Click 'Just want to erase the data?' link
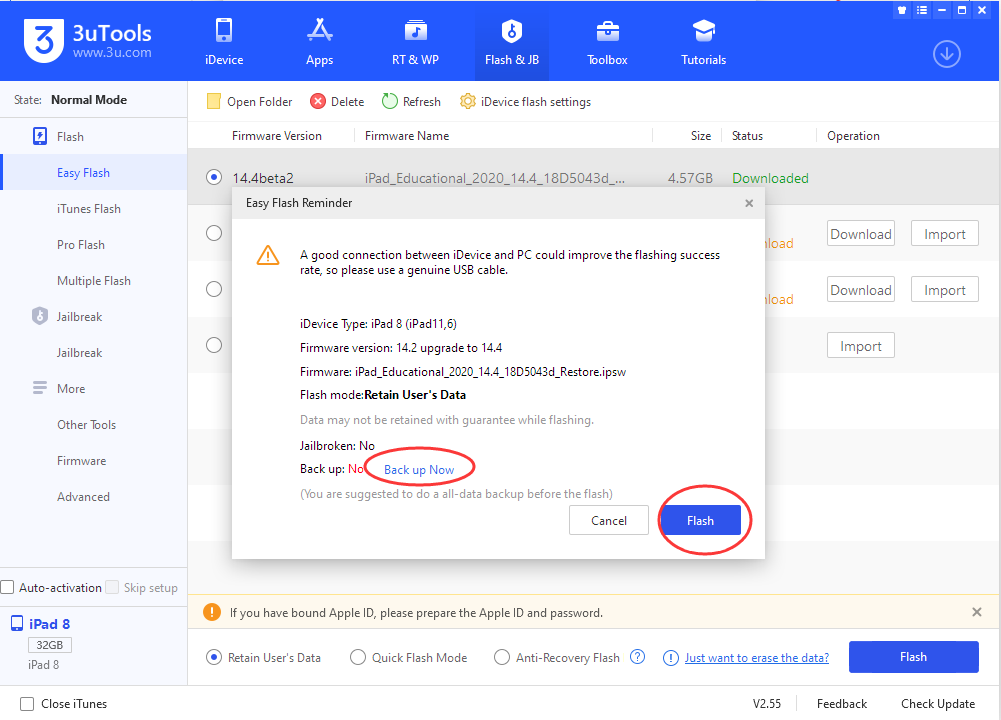 [x=756, y=657]
